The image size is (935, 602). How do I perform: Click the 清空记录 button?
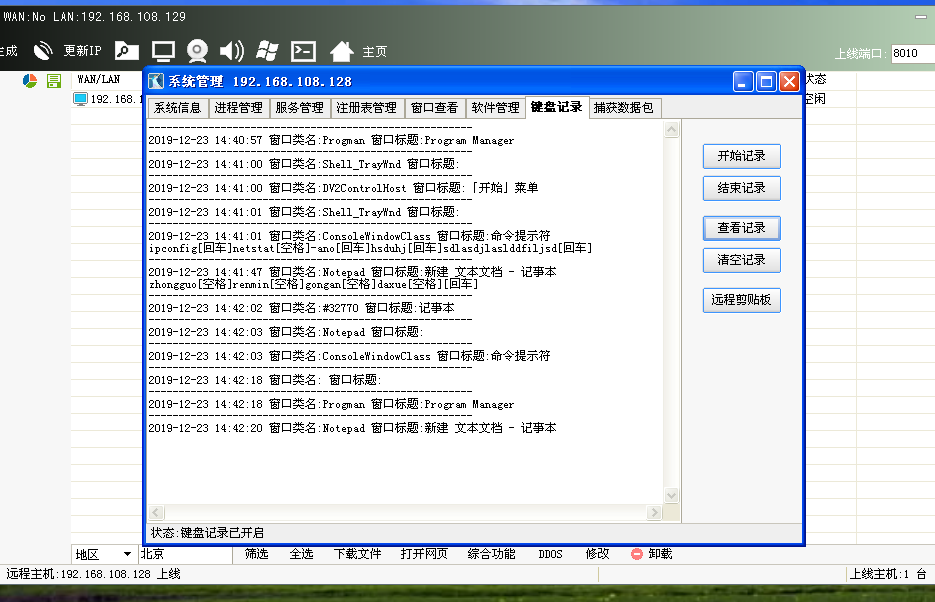[741, 260]
